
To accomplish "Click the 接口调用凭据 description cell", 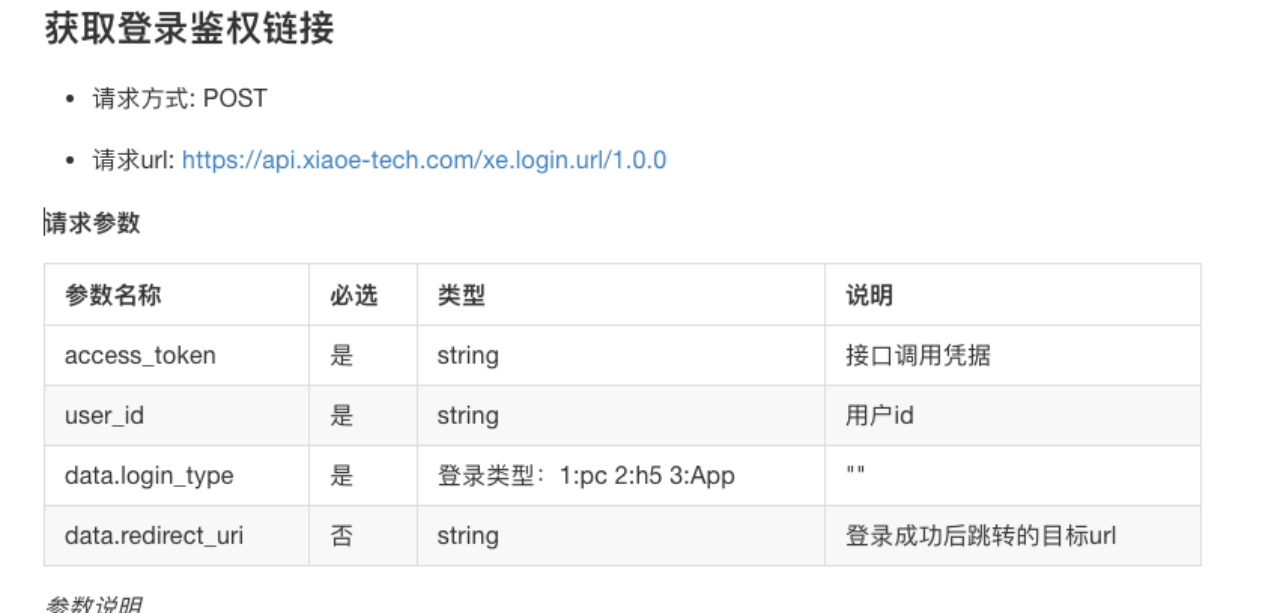I will click(918, 355).
